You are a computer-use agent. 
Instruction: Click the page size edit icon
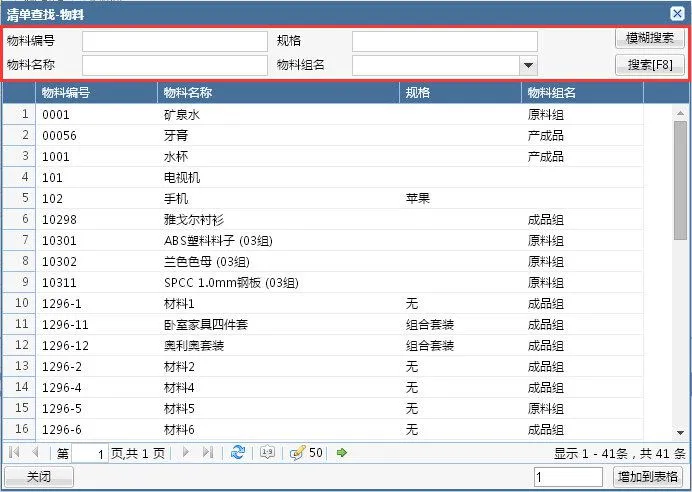tap(297, 453)
